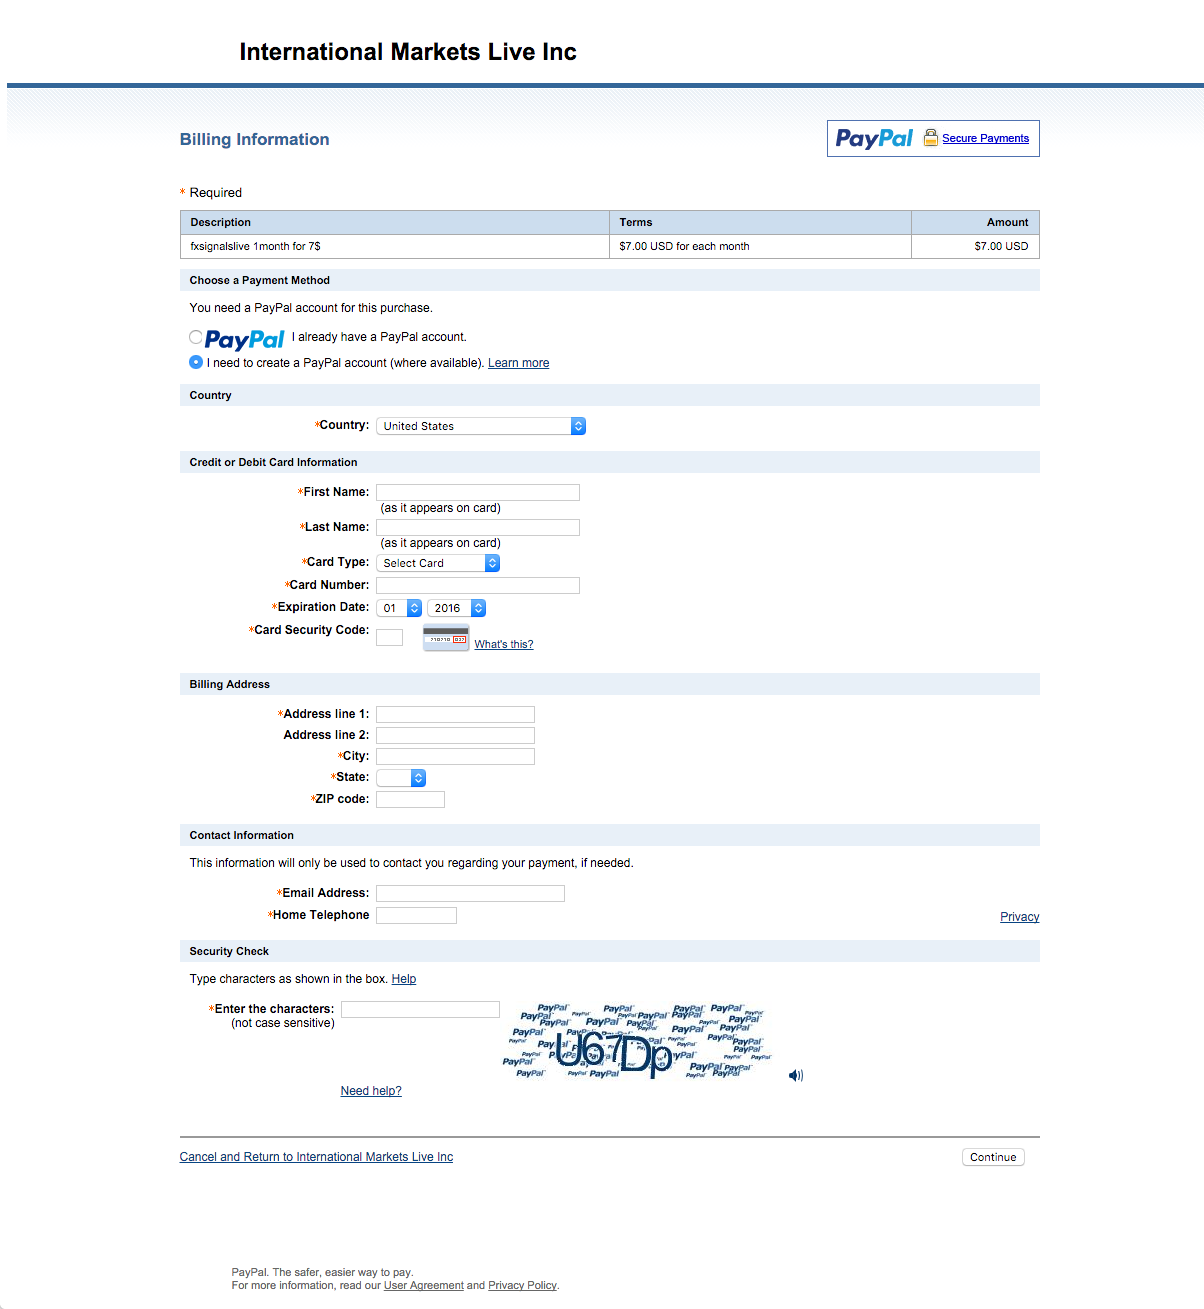Open the Privacy Policy footer link
The height and width of the screenshot is (1309, 1204).
pos(522,1286)
